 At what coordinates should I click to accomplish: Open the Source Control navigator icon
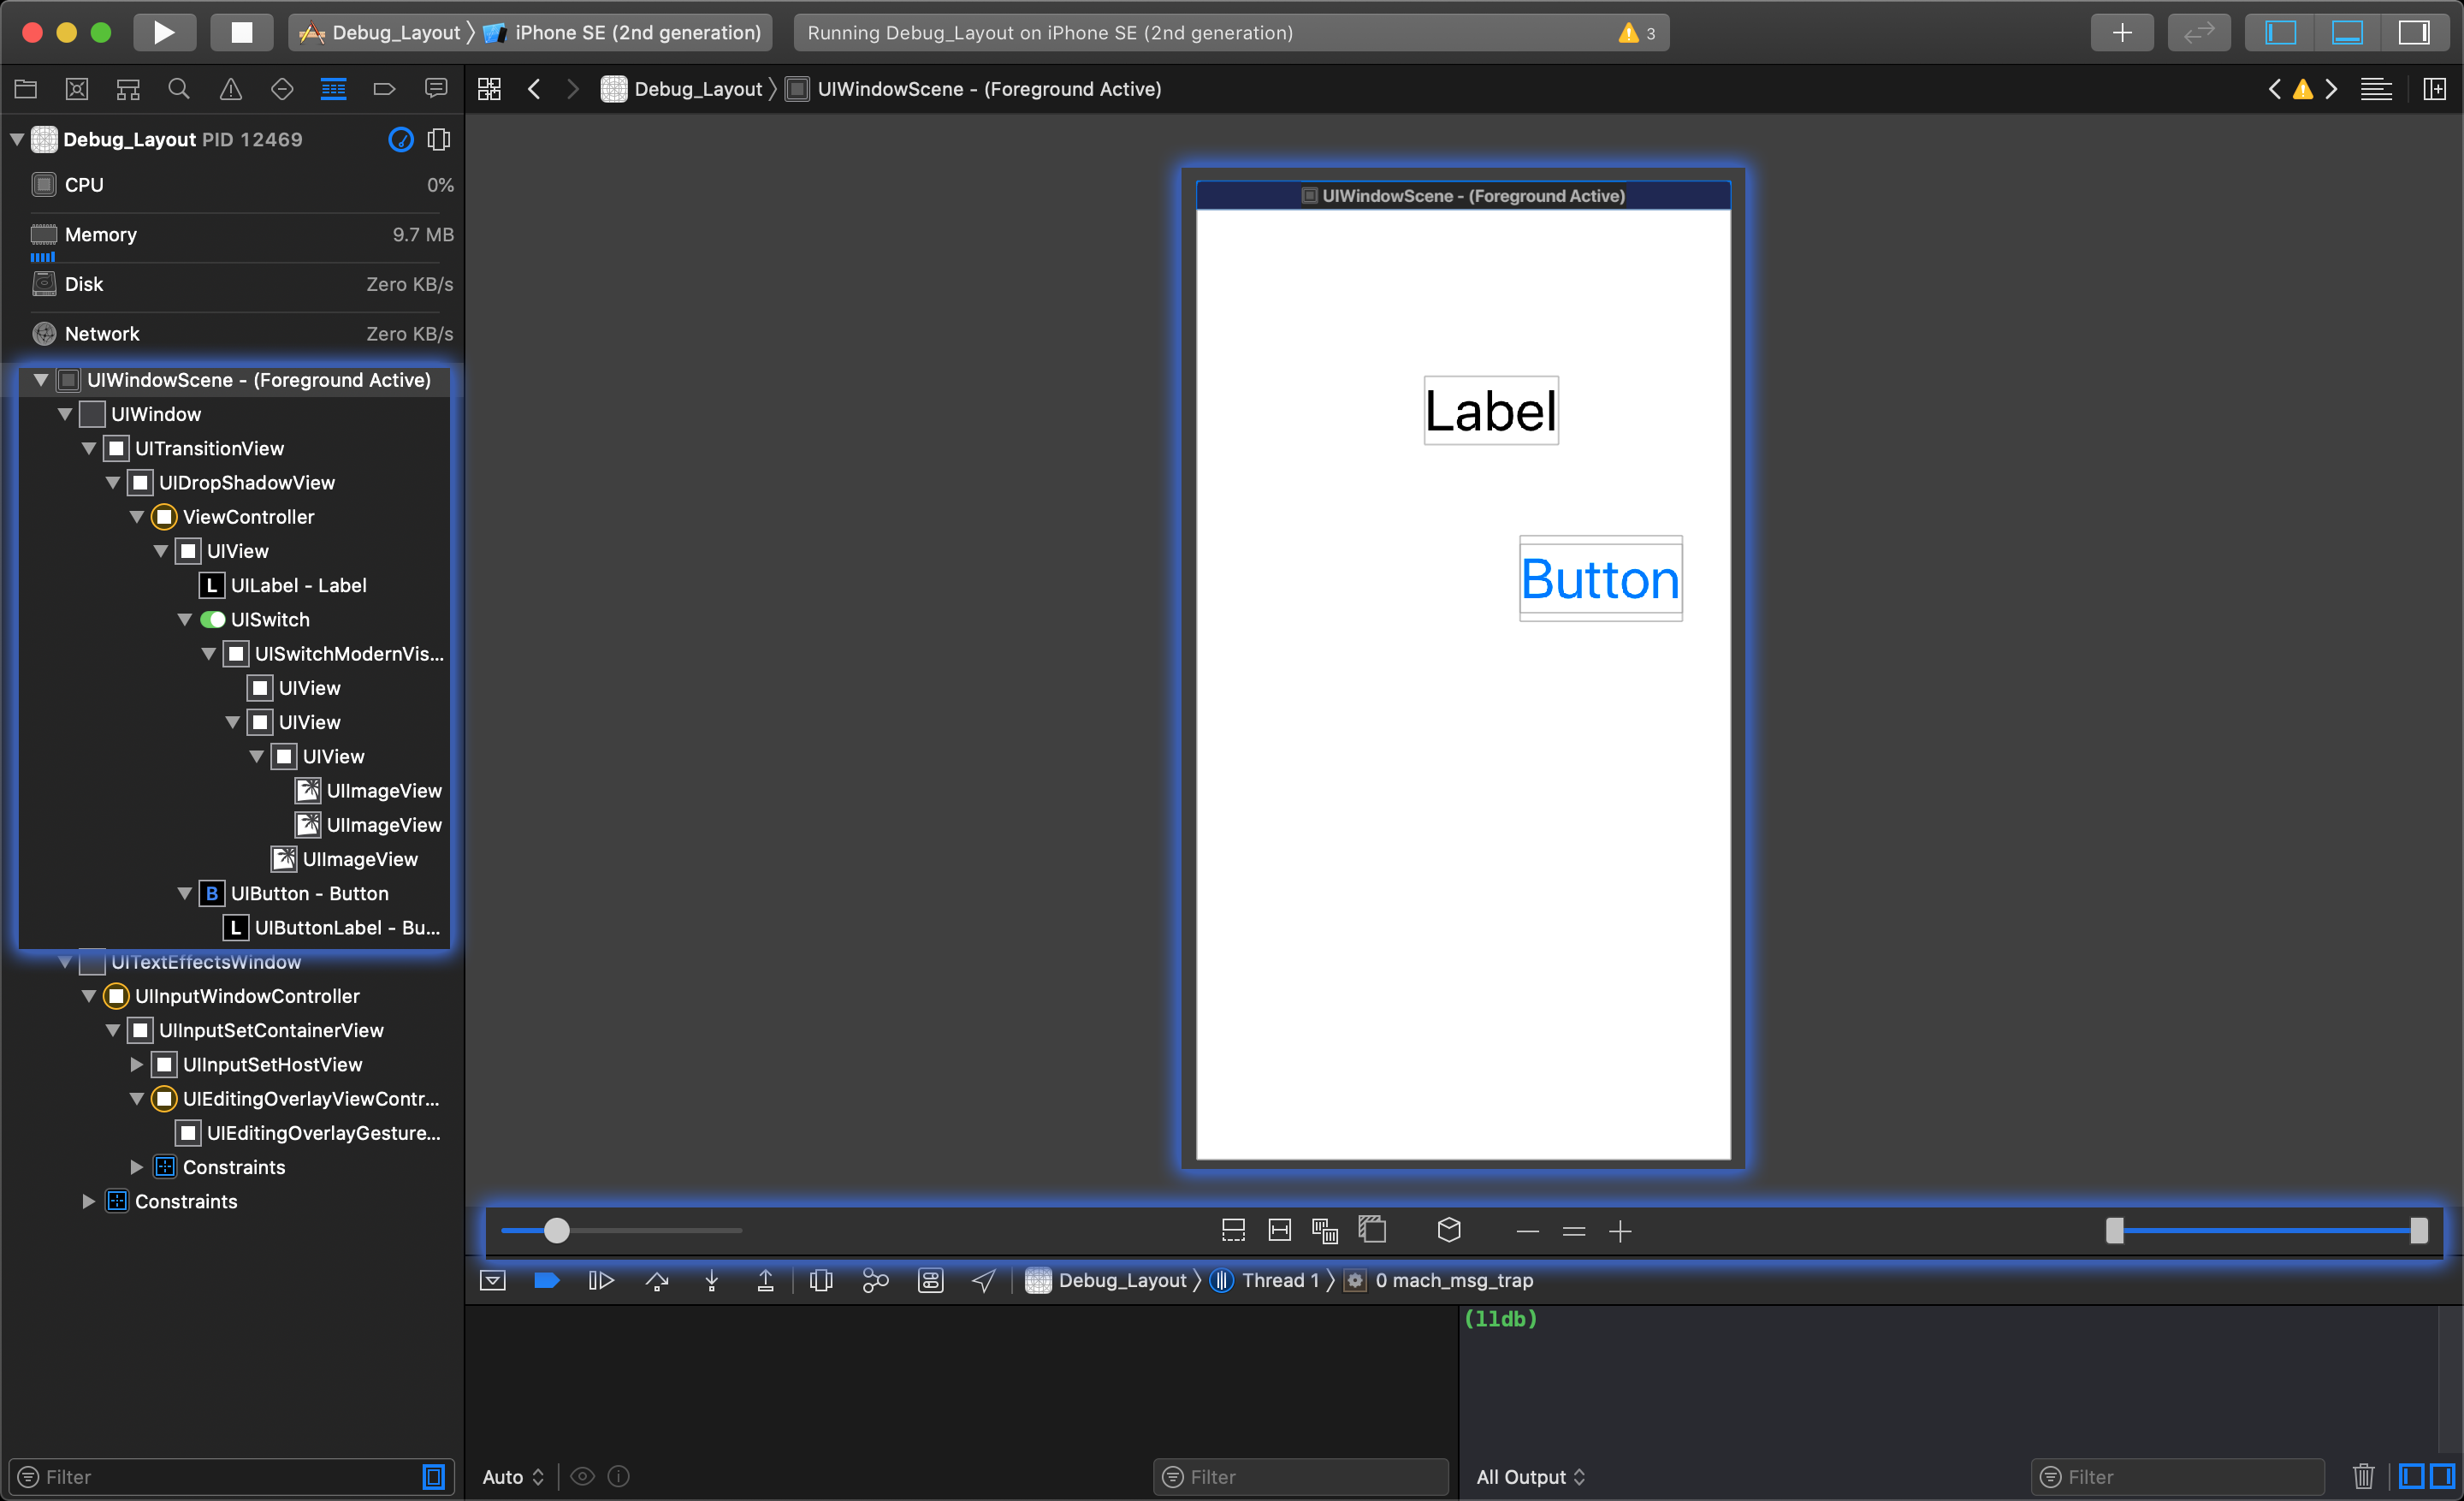tap(77, 89)
